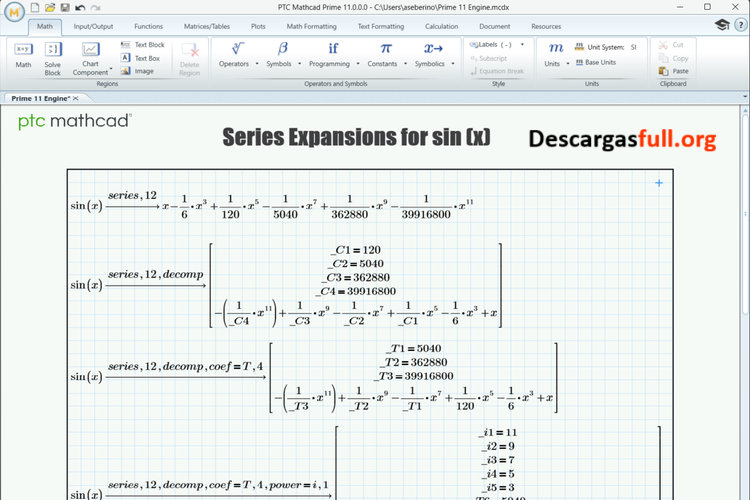Open the Labels dropdown

click(x=522, y=44)
